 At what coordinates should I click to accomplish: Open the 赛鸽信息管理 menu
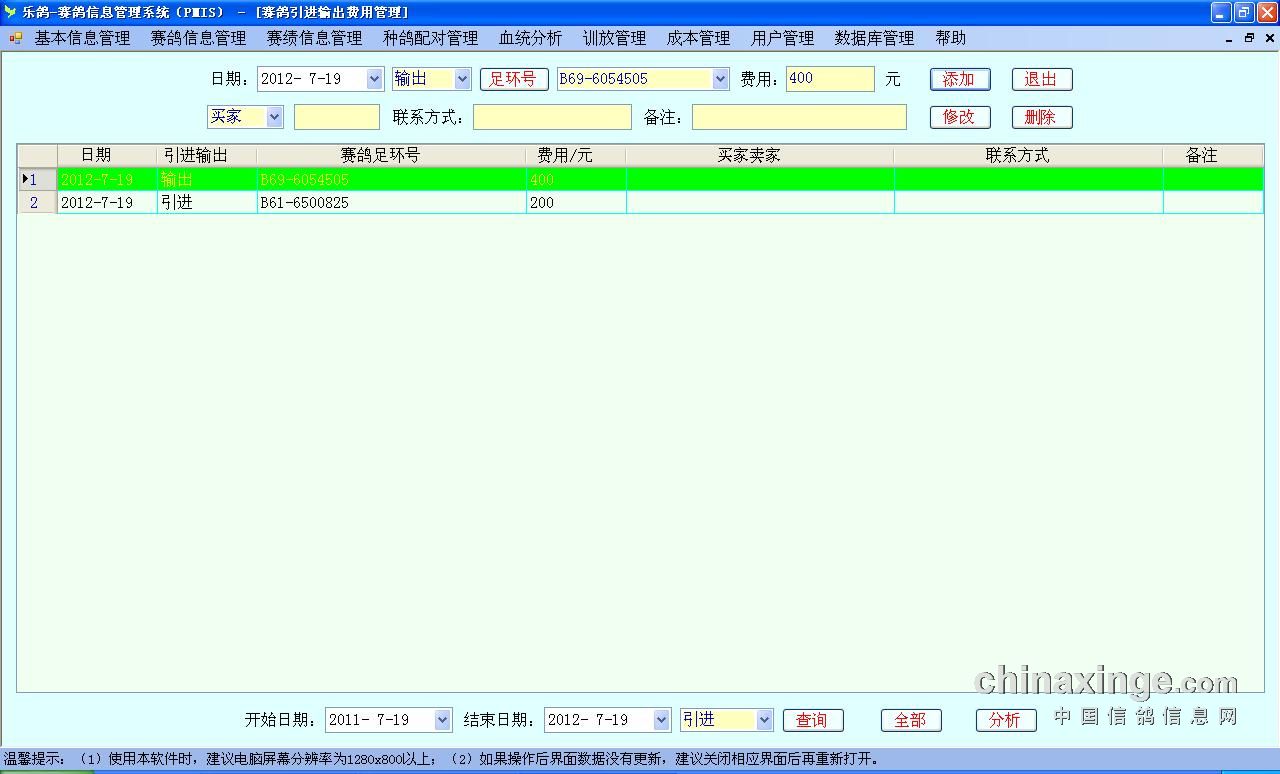click(198, 38)
